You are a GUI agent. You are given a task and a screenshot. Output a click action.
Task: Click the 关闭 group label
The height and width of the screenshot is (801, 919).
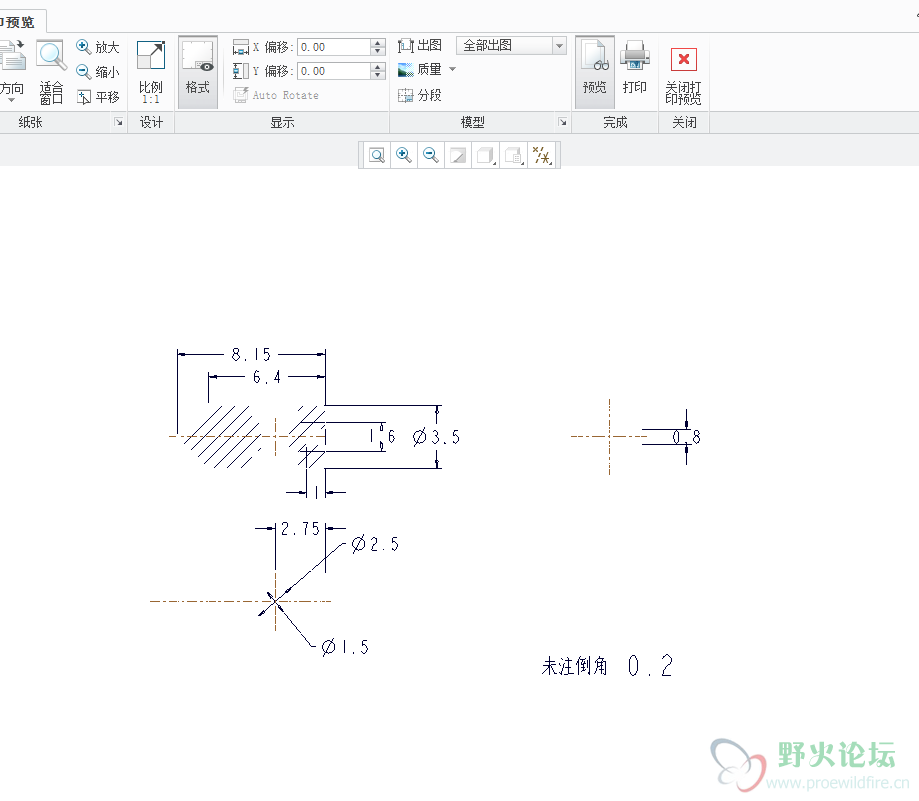(684, 122)
